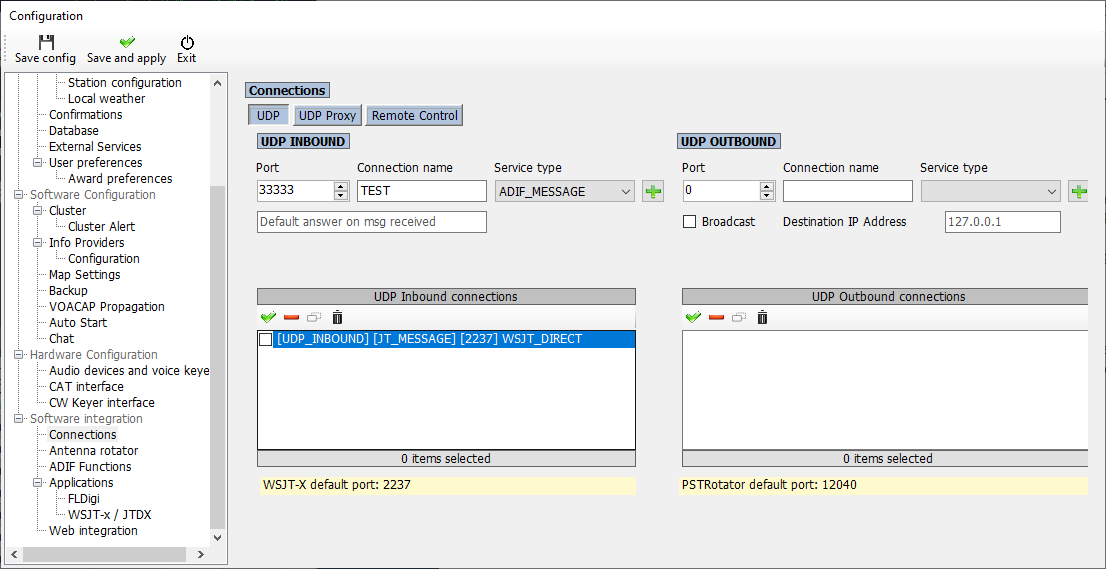Increase inbound port with up arrow

point(341,186)
